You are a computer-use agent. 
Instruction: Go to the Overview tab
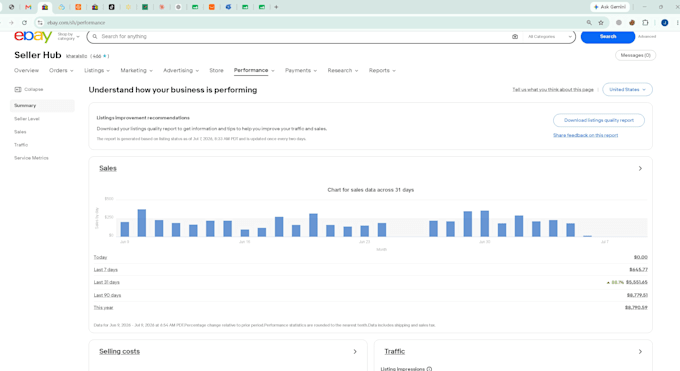(x=26, y=70)
